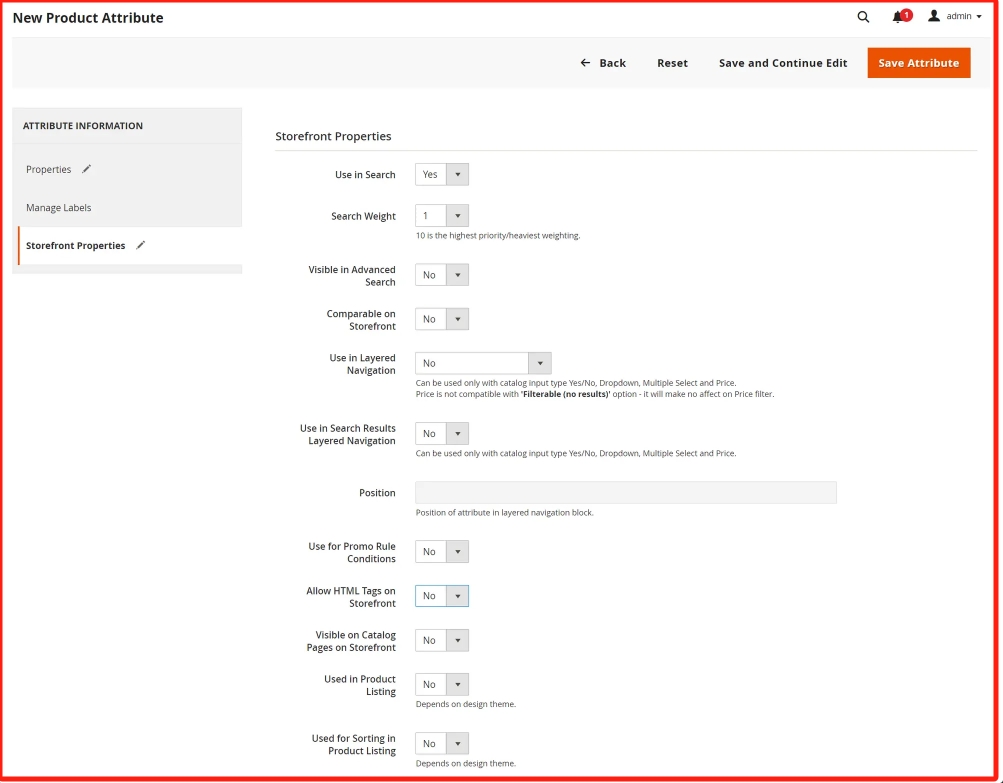Click the pencil icon beside Storefront Properties
Image resolution: width=1003 pixels, height=783 pixels.
pyautogui.click(x=141, y=245)
